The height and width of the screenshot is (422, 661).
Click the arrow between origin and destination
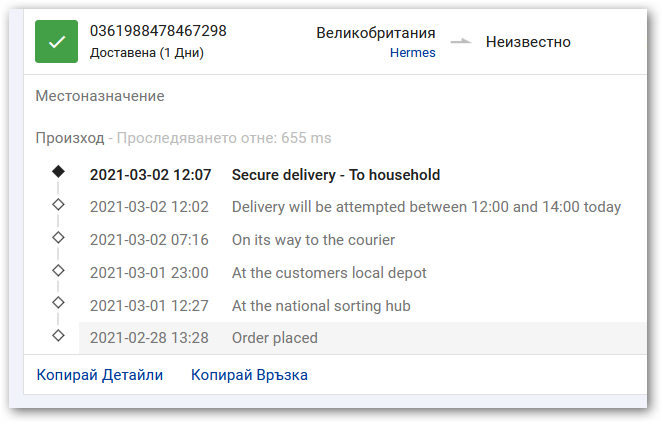click(x=460, y=42)
